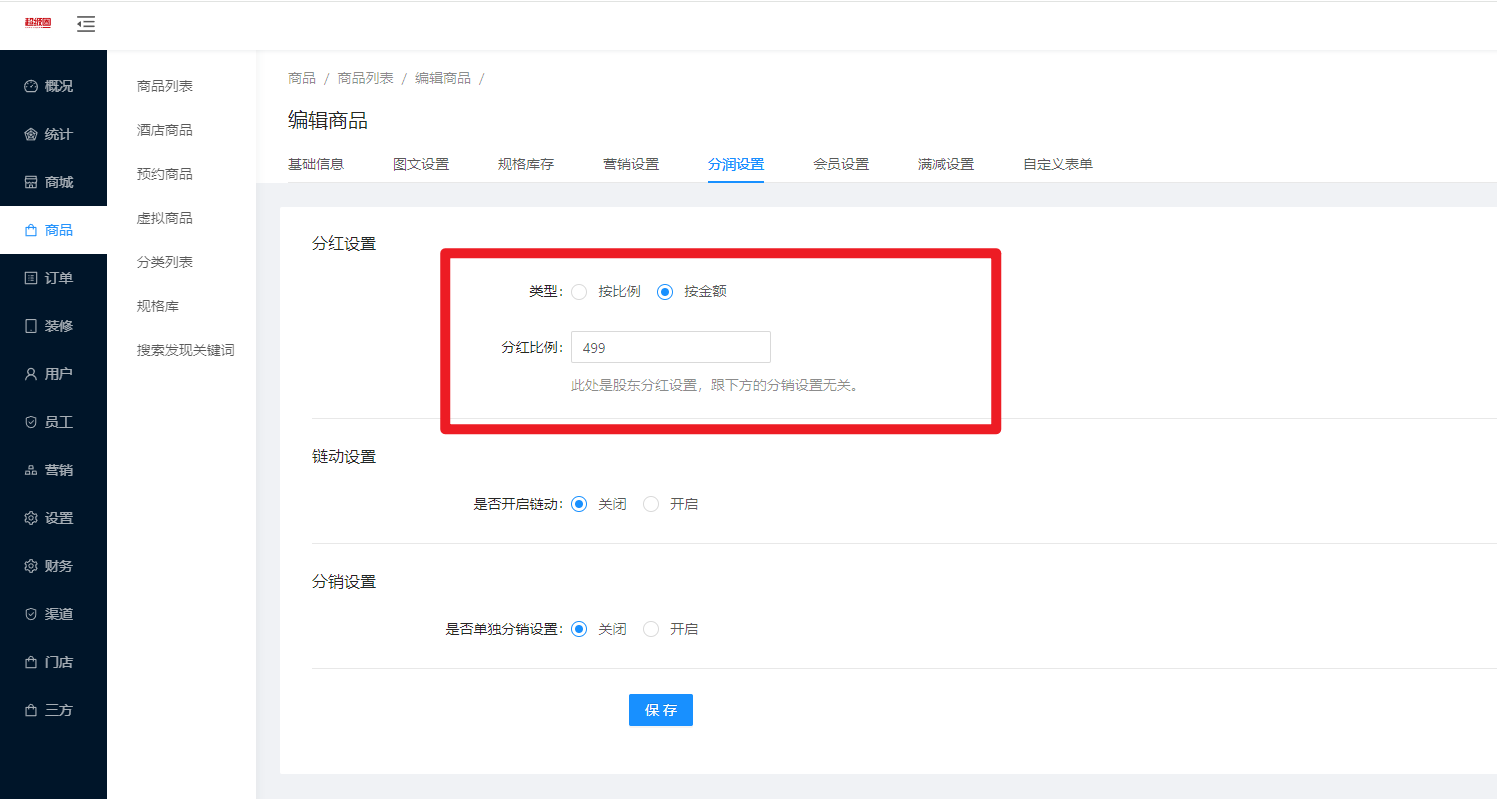This screenshot has width=1497, height=799.
Task: Enable 链动 by selecting 开启 radio
Action: [x=651, y=504]
